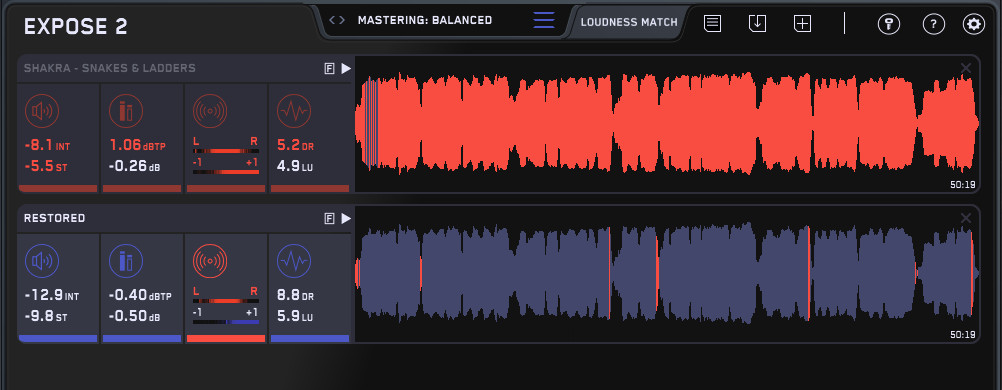
Task: Select the Mastering: Balanced preset label
Action: click(x=425, y=20)
